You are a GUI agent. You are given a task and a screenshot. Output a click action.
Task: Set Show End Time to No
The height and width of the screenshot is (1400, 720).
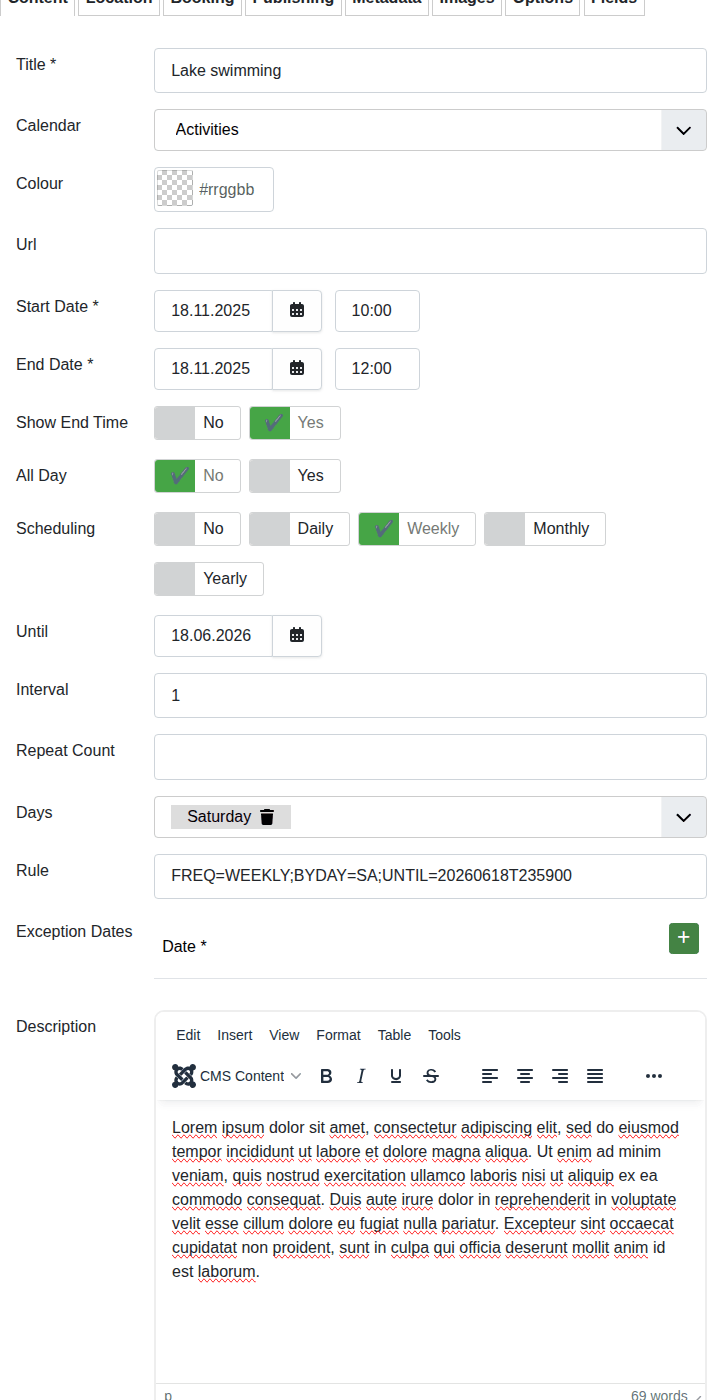[197, 423]
